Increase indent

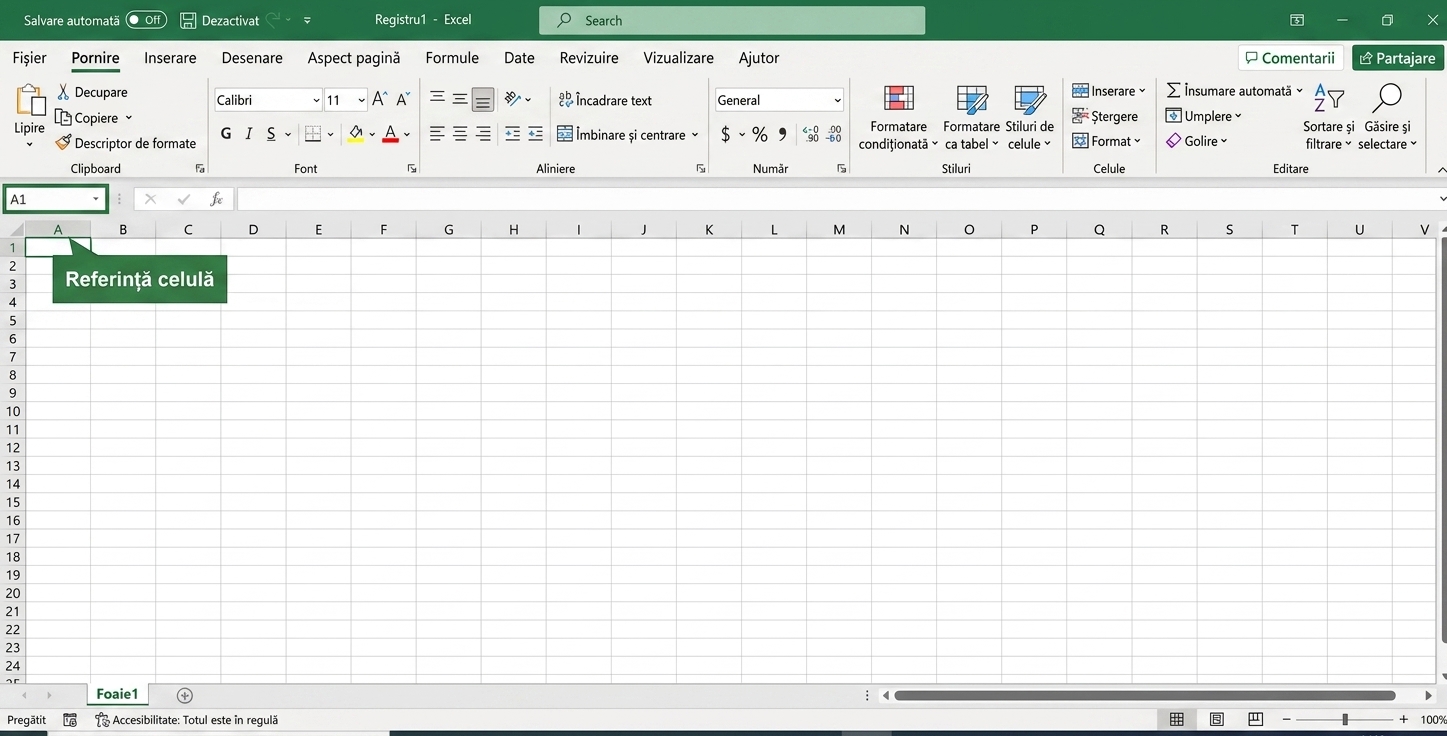pyautogui.click(x=535, y=134)
